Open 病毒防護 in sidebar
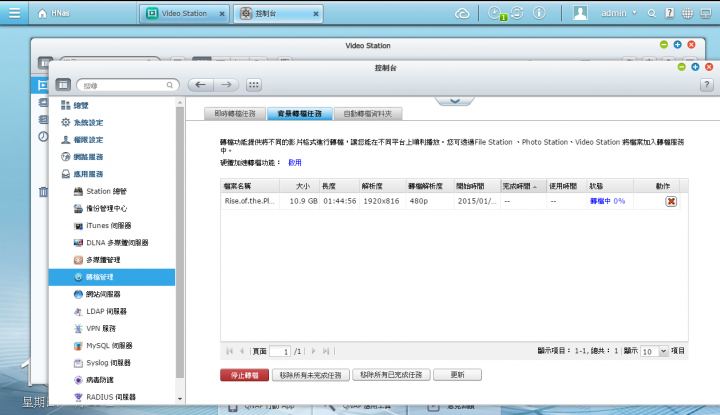The image size is (720, 415). point(94,380)
